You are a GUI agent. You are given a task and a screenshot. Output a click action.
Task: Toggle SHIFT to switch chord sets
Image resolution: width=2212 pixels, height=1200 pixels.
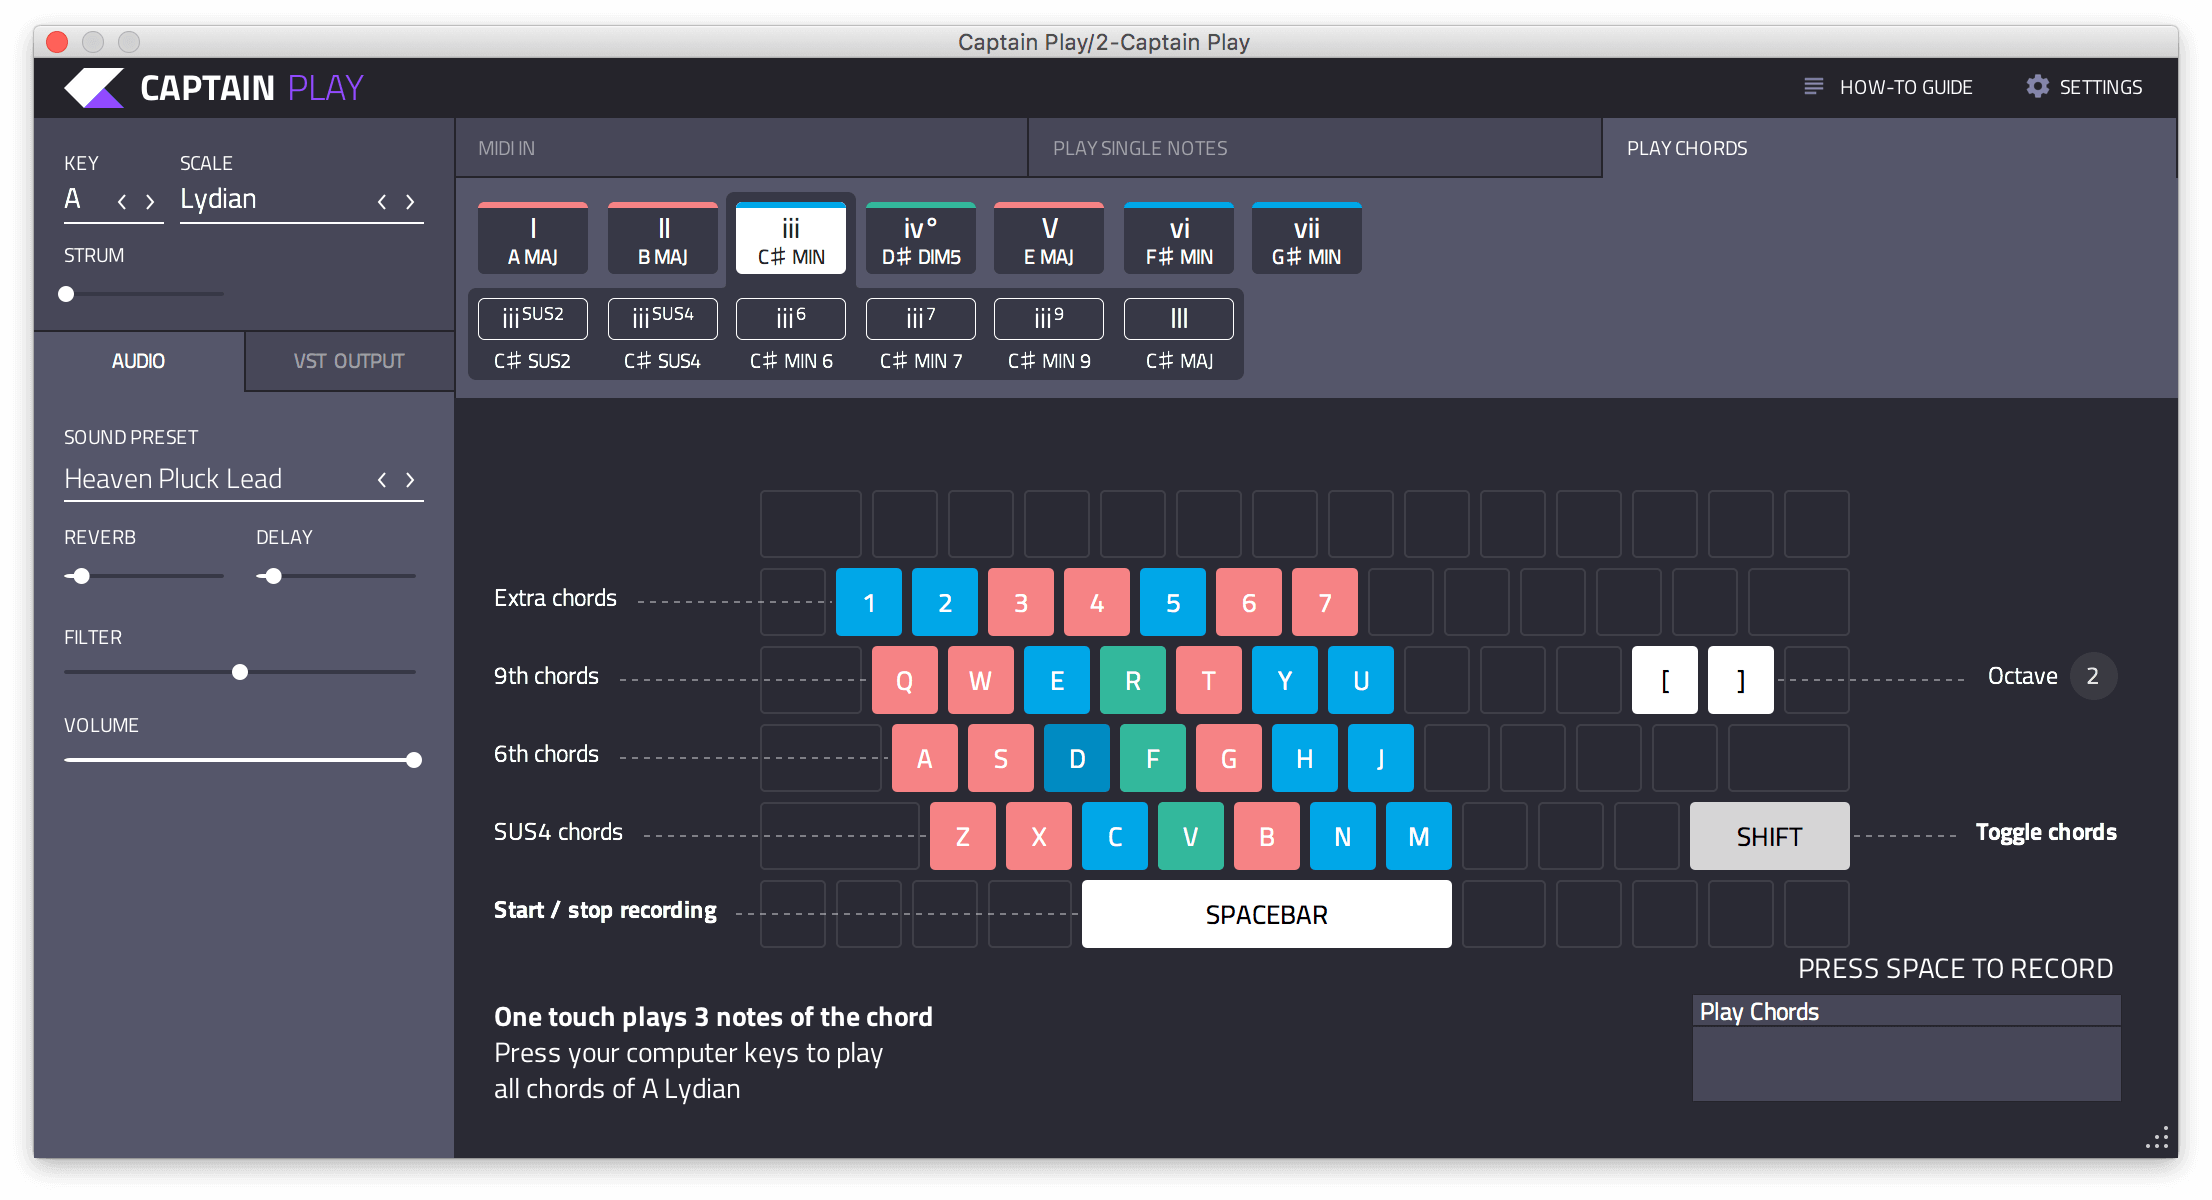(x=1769, y=832)
